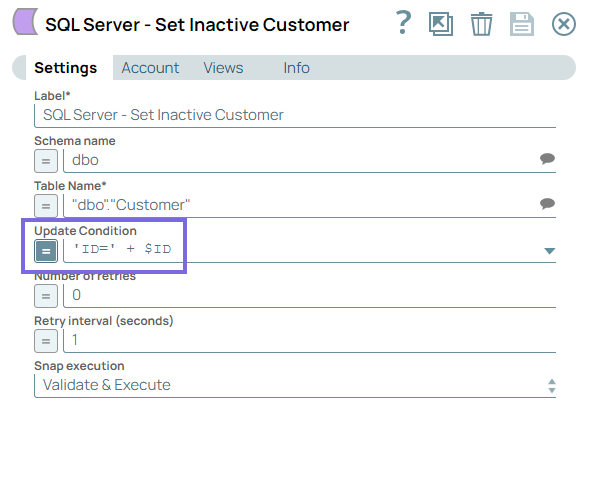The image size is (589, 491).
Task: Click the Label text field
Action: click(295, 115)
